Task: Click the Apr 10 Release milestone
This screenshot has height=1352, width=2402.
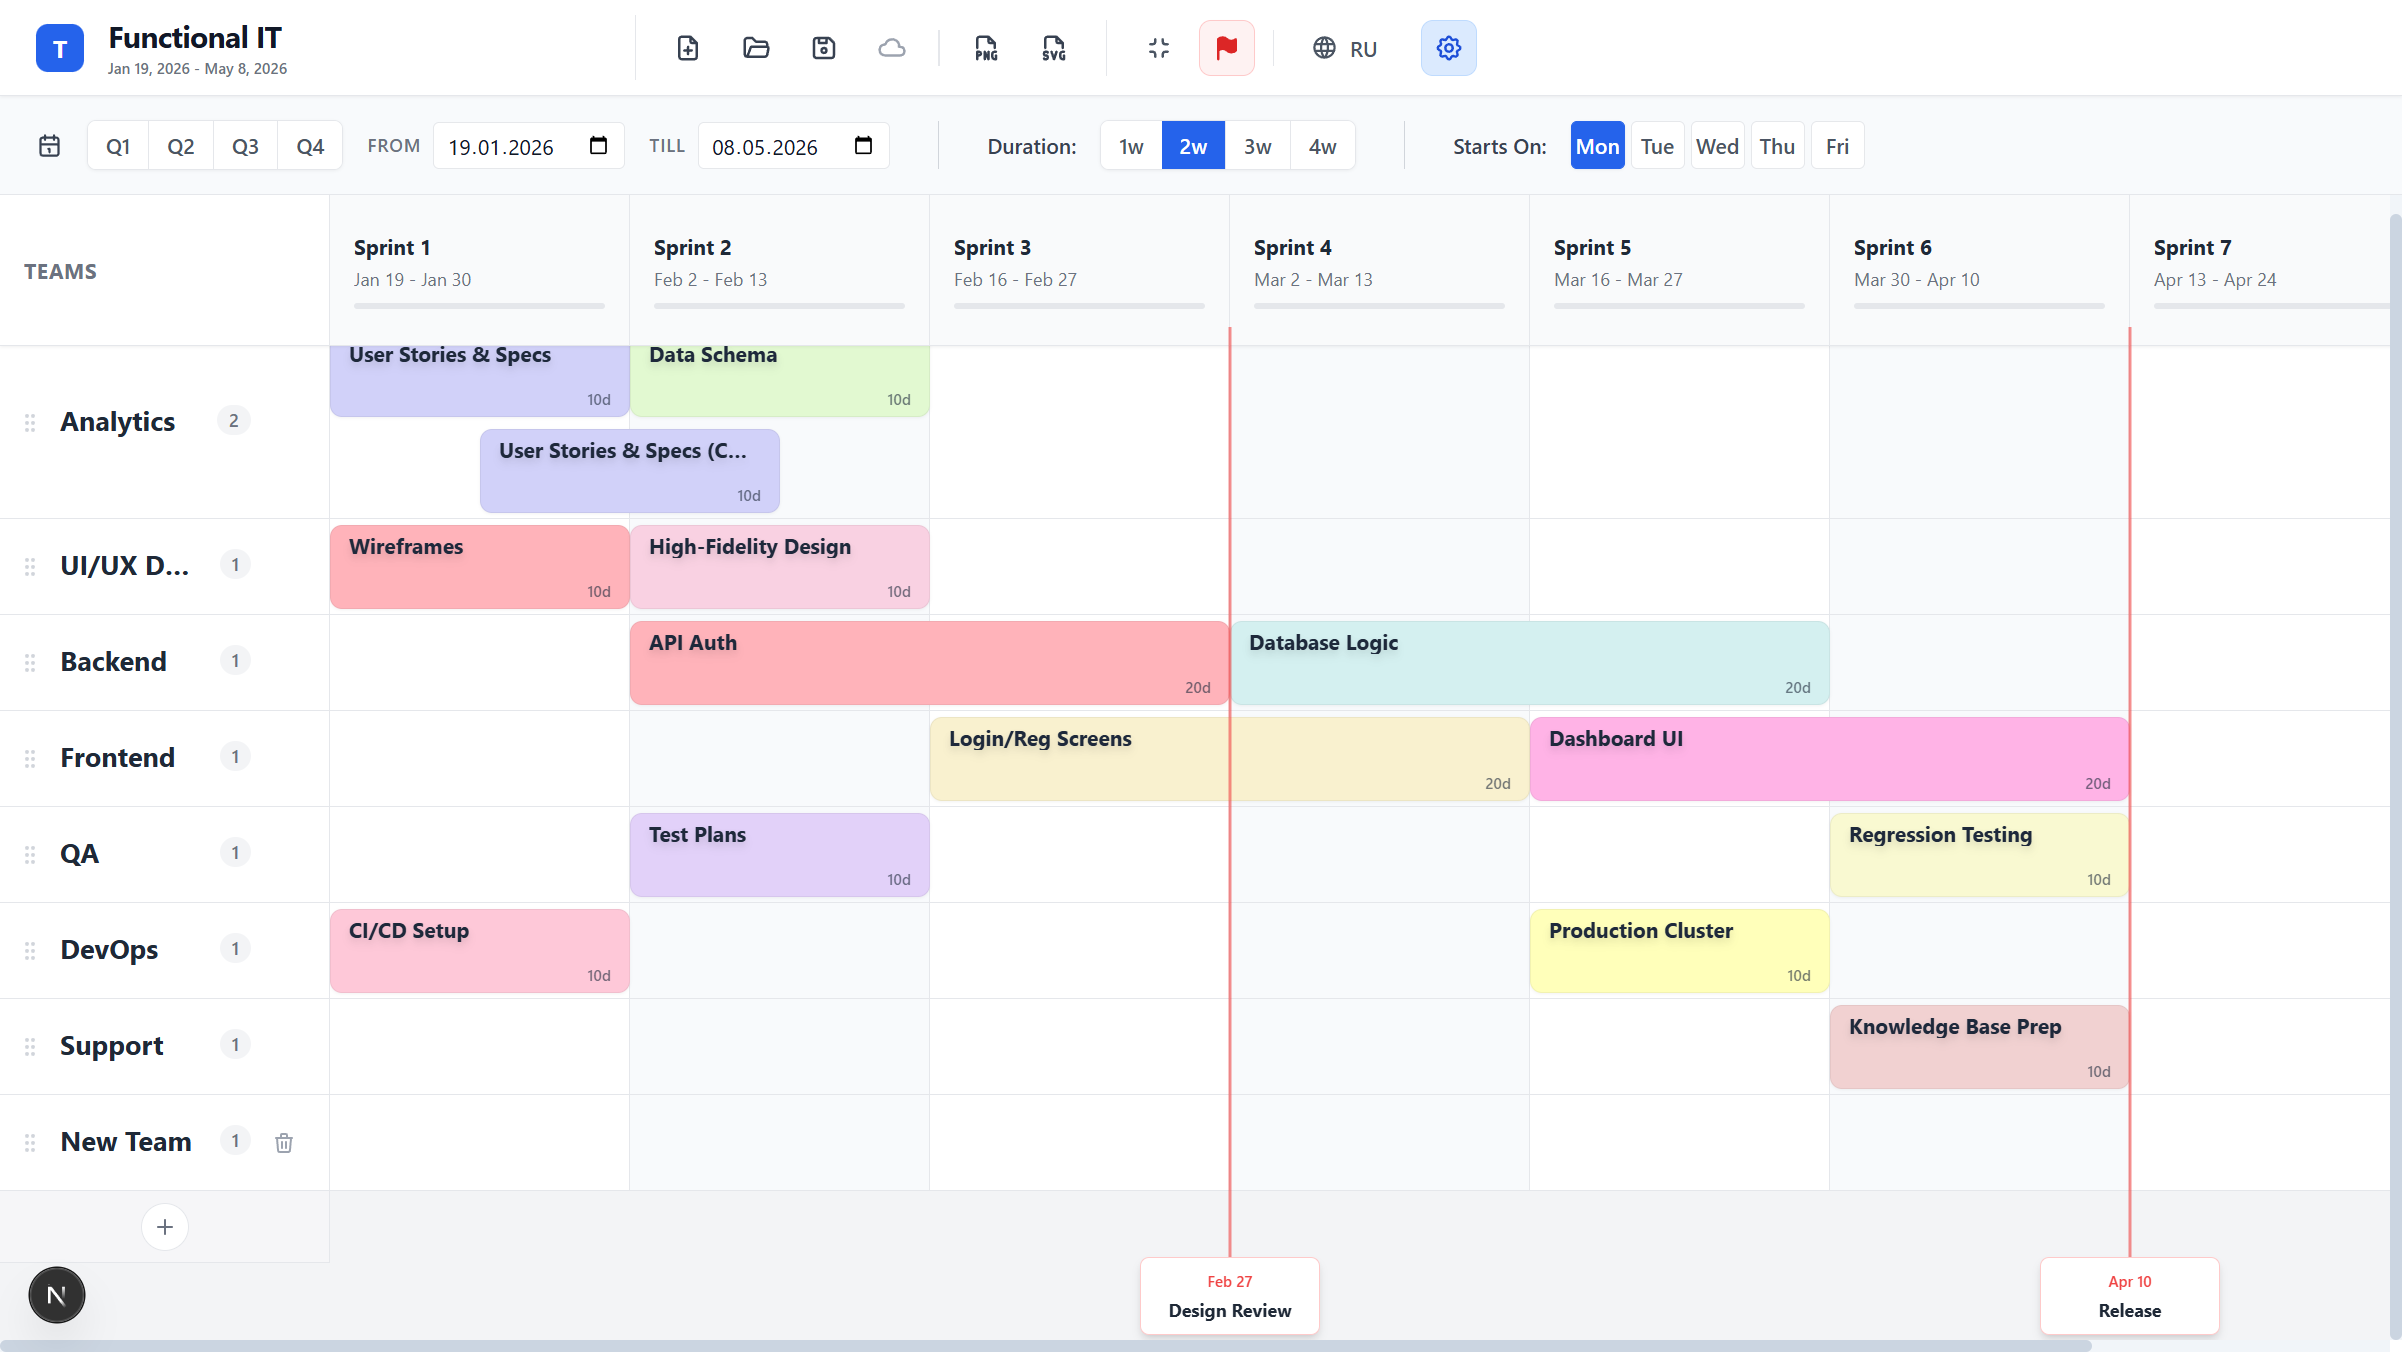Action: 2130,1296
